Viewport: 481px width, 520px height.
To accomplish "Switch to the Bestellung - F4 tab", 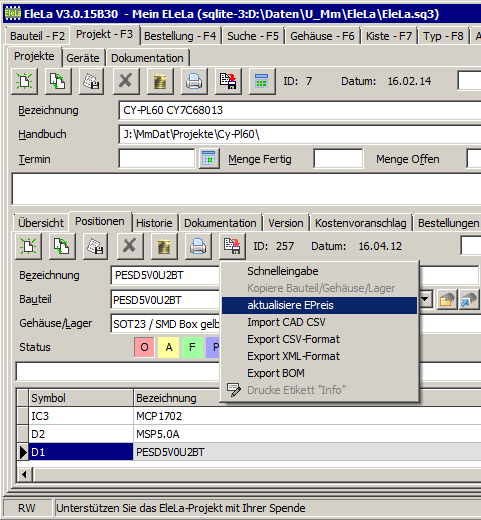I will pyautogui.click(x=180, y=36).
